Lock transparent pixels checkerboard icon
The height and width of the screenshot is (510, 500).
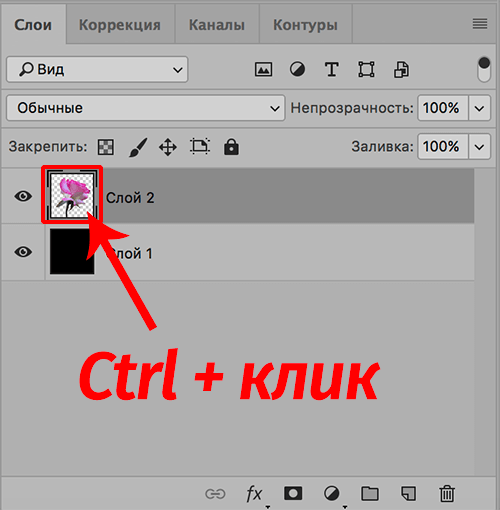tap(106, 147)
